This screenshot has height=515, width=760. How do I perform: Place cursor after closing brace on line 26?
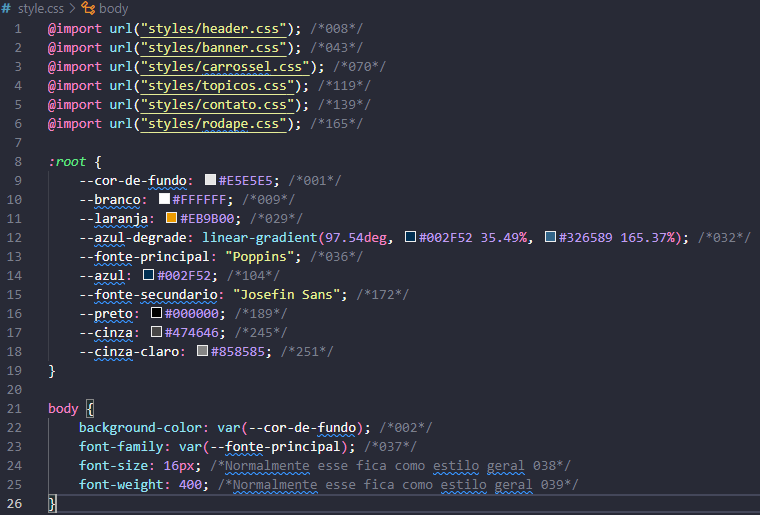point(58,503)
